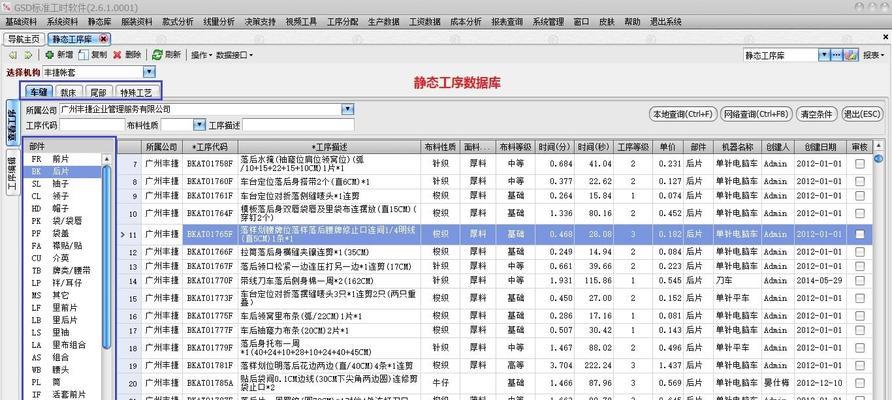Screen dimensions: 892x400
Task: Click into the 工序代码 input field
Action: click(92, 125)
